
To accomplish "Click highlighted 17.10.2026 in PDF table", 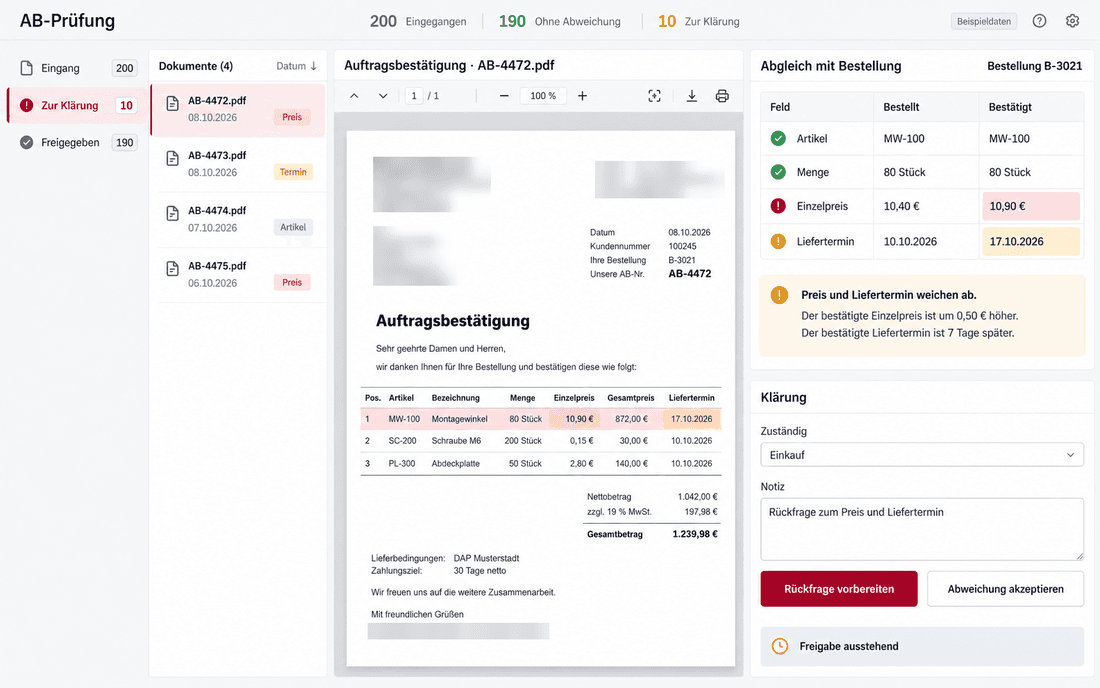I will tap(691, 419).
